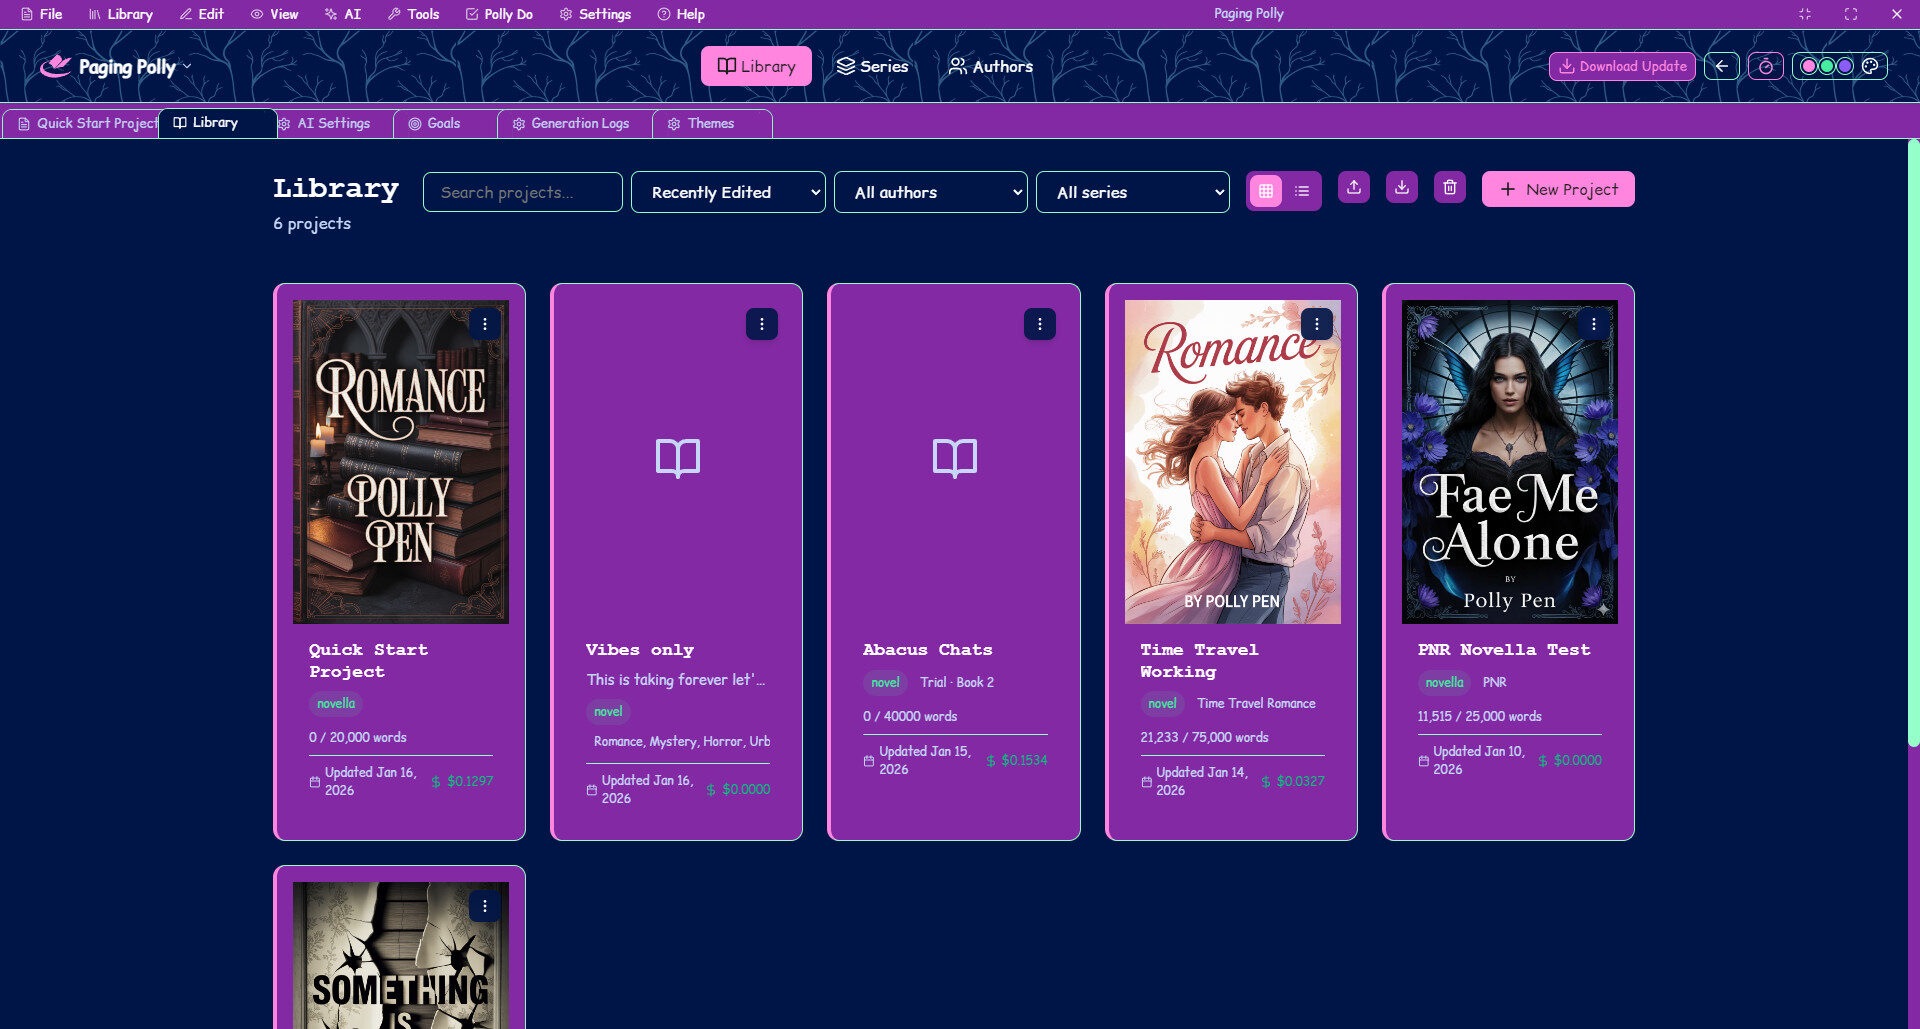Click the Search projects input field
The image size is (1920, 1029).
tap(522, 192)
